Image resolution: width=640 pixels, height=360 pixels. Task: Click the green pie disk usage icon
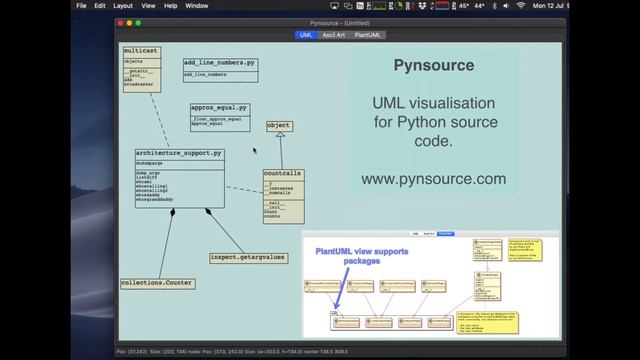(x=399, y=6)
